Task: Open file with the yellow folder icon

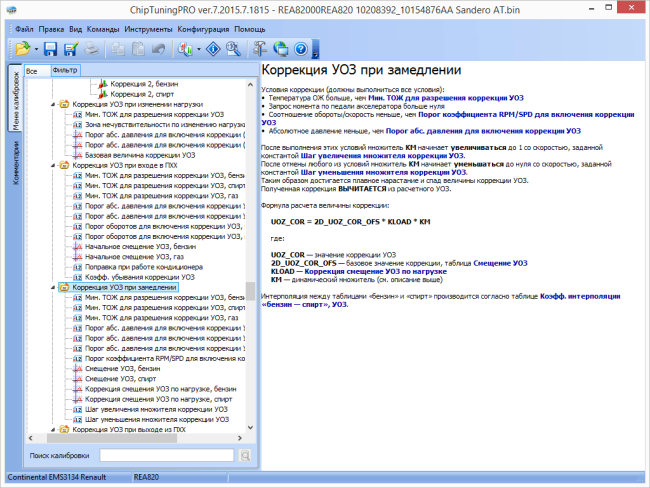Action: pyautogui.click(x=22, y=49)
